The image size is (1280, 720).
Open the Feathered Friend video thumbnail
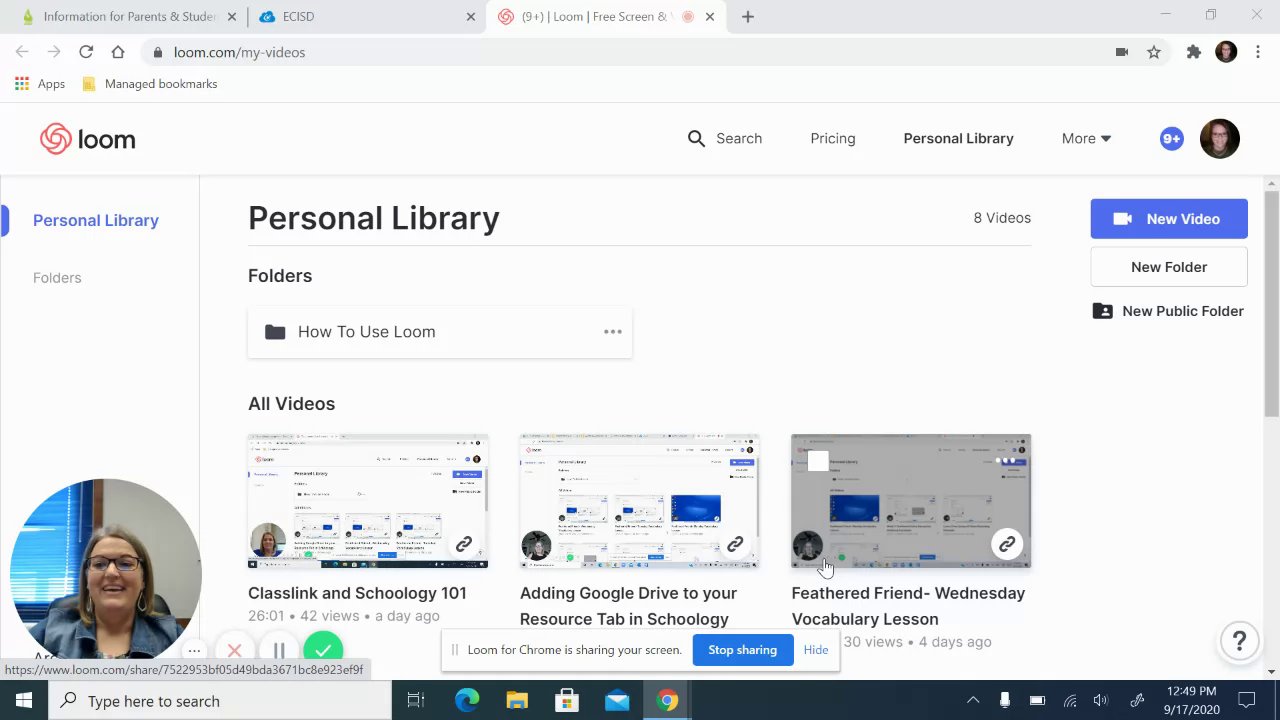(911, 501)
